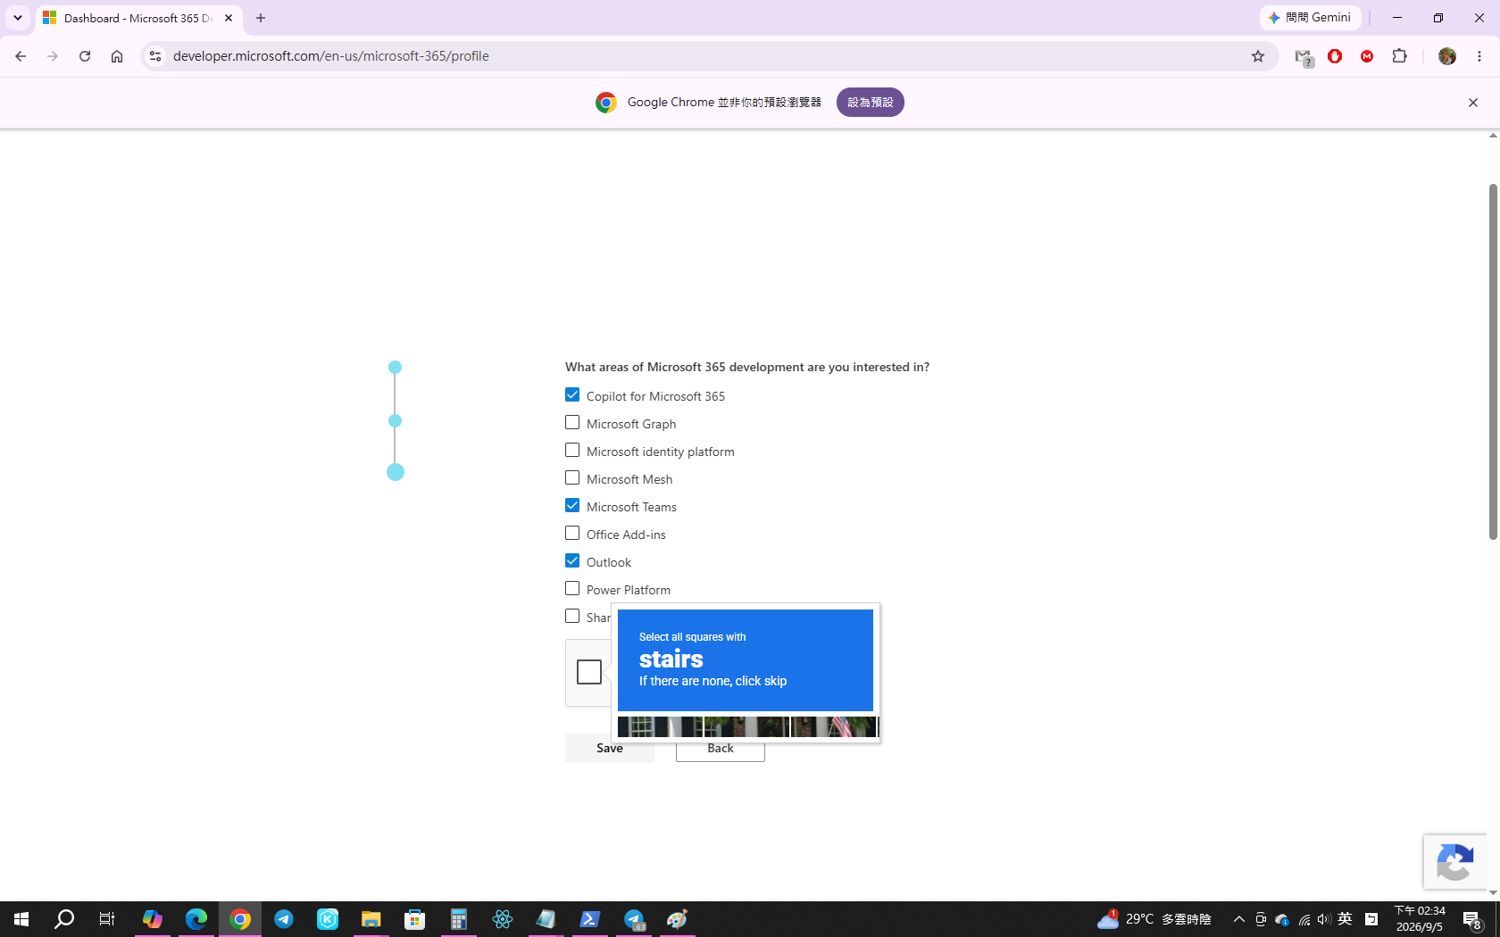1500x937 pixels.
Task: Launch Microsoft Copilot from the taskbar
Action: (x=152, y=919)
